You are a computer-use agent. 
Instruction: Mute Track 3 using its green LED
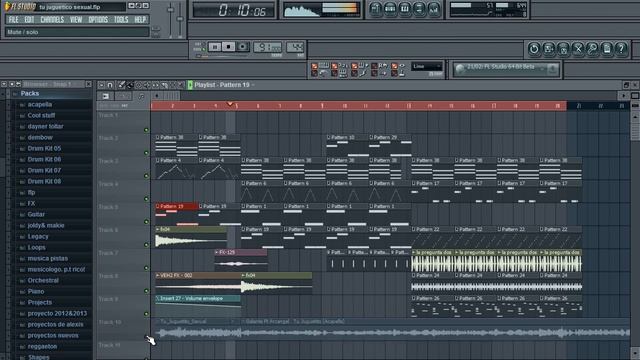point(146,176)
